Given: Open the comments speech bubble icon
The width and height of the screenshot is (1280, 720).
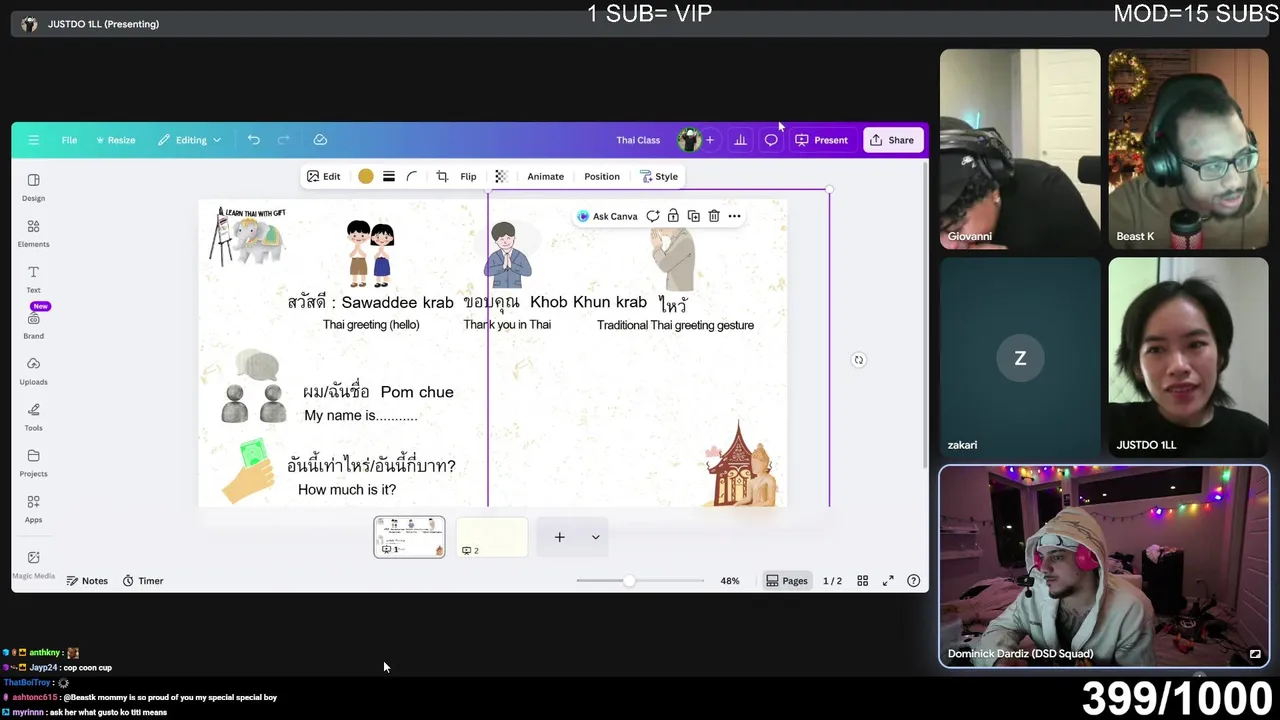Looking at the screenshot, I should 771,140.
